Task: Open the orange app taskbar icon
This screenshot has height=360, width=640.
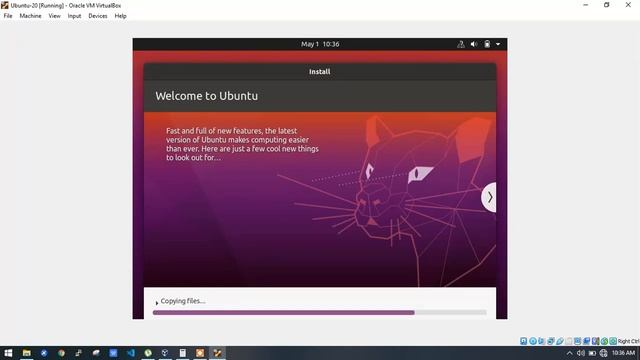Action: pos(200,353)
